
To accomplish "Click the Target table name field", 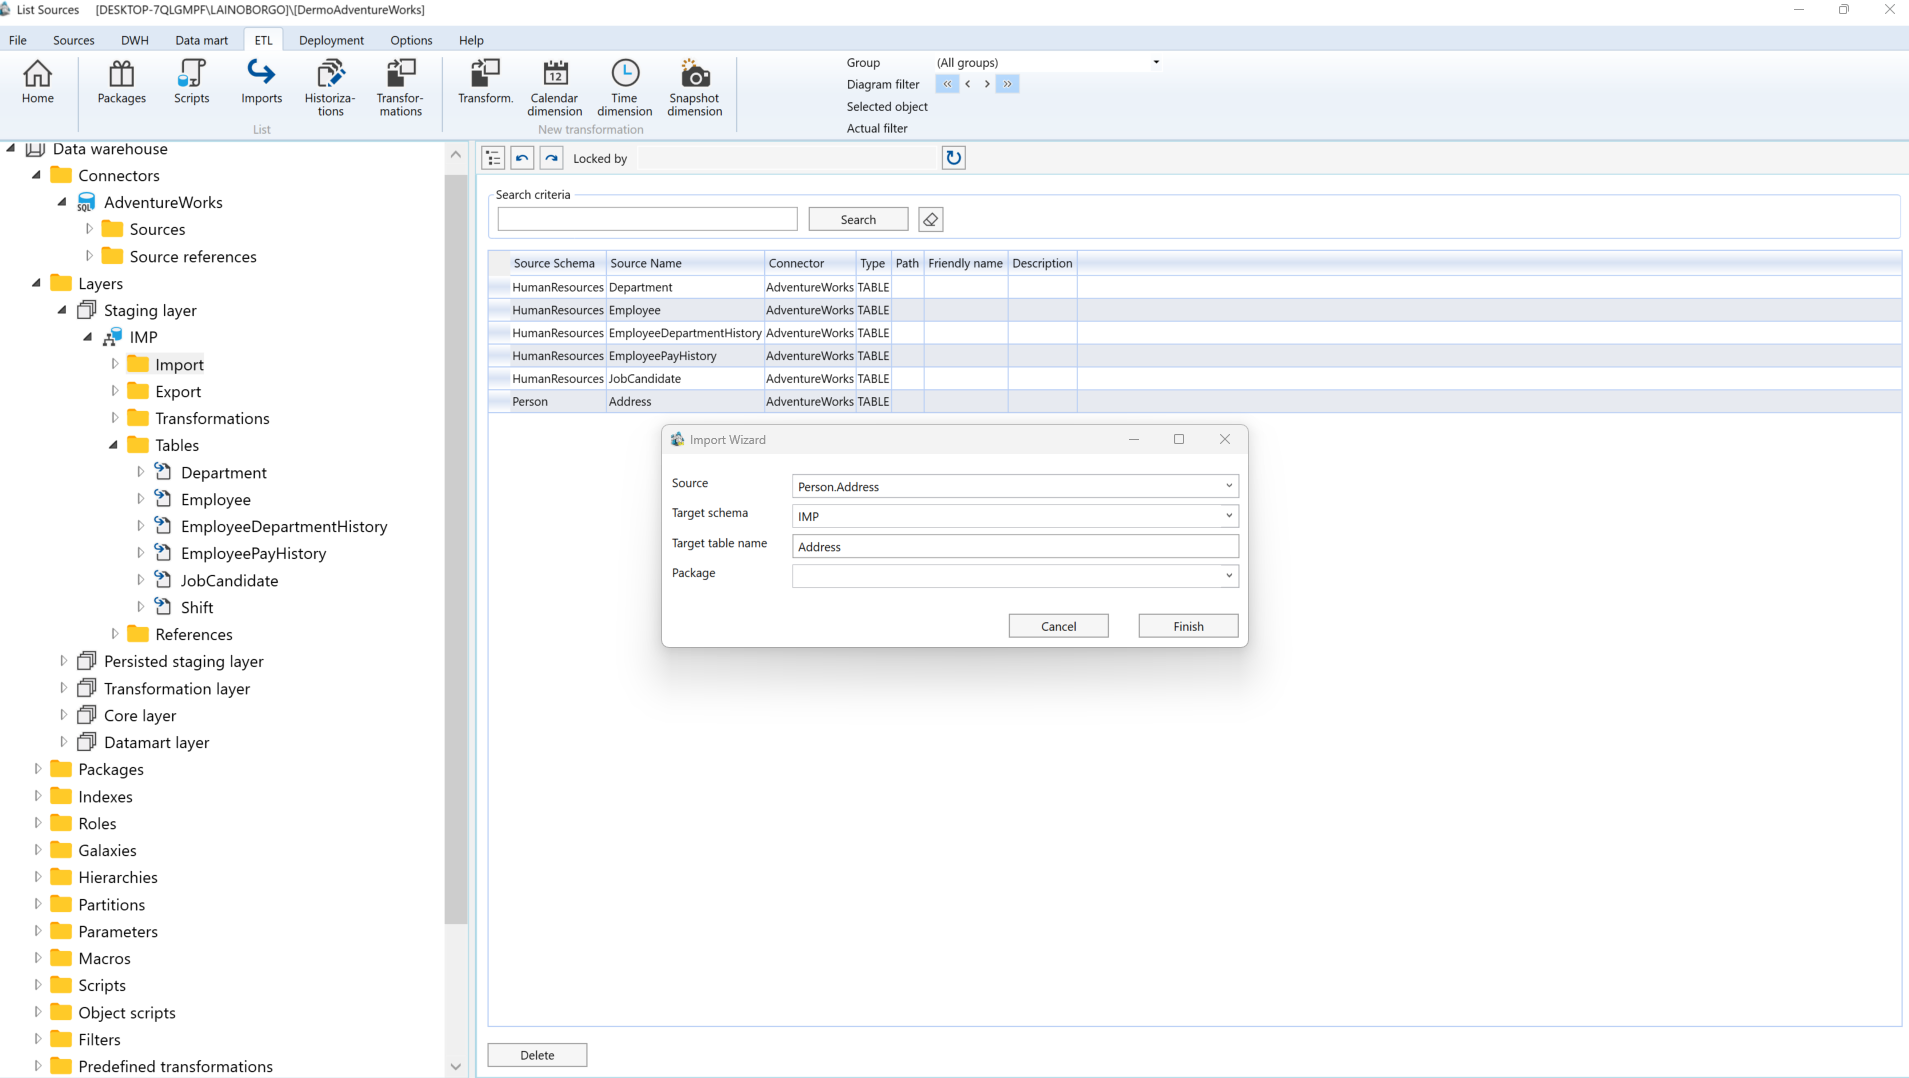I will 1015,546.
